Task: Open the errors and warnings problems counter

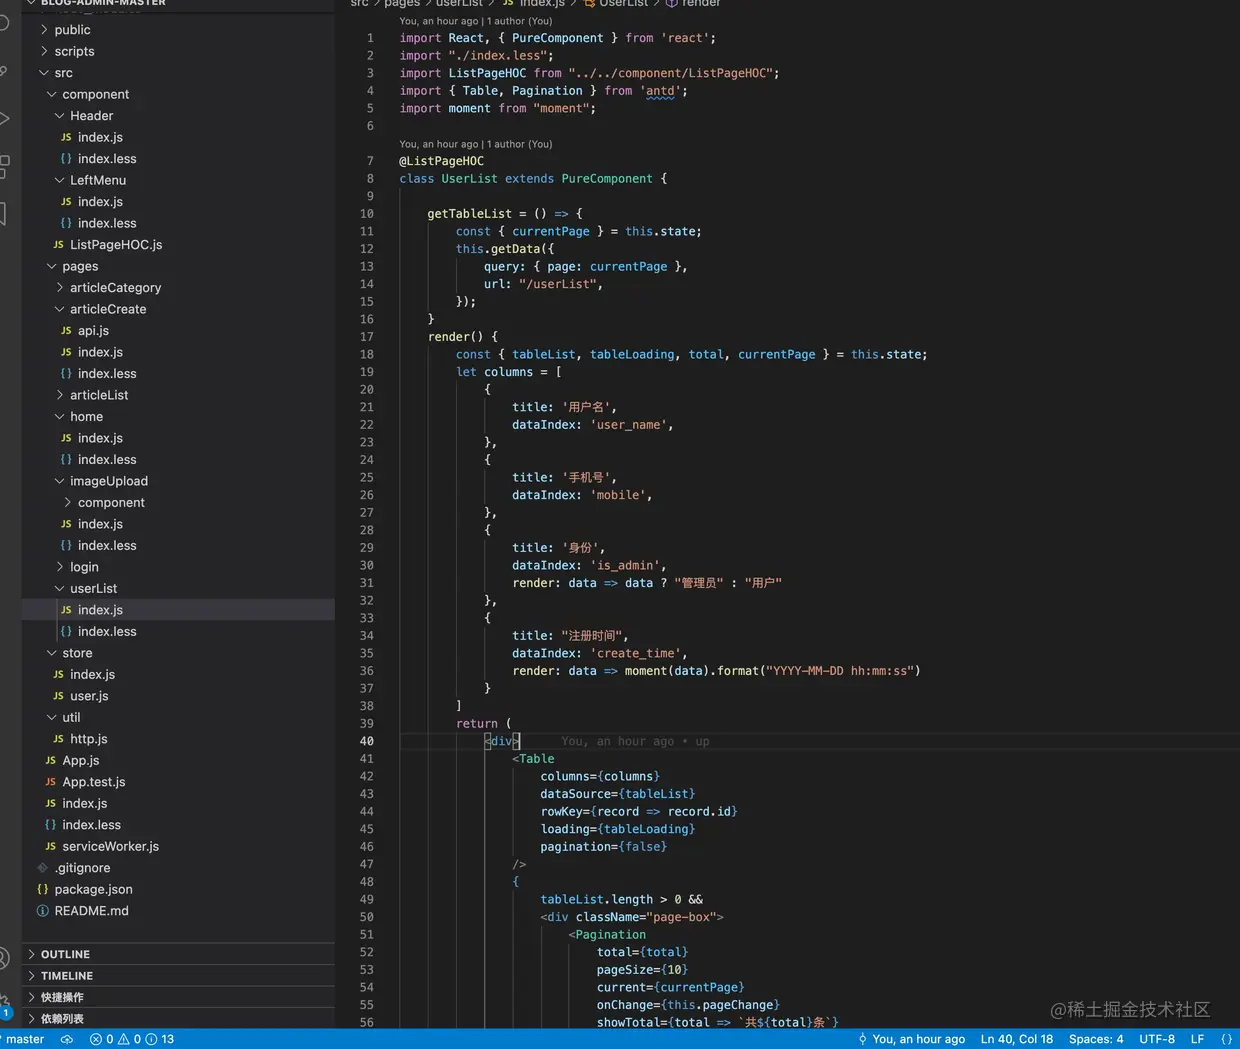Action: tap(132, 1039)
